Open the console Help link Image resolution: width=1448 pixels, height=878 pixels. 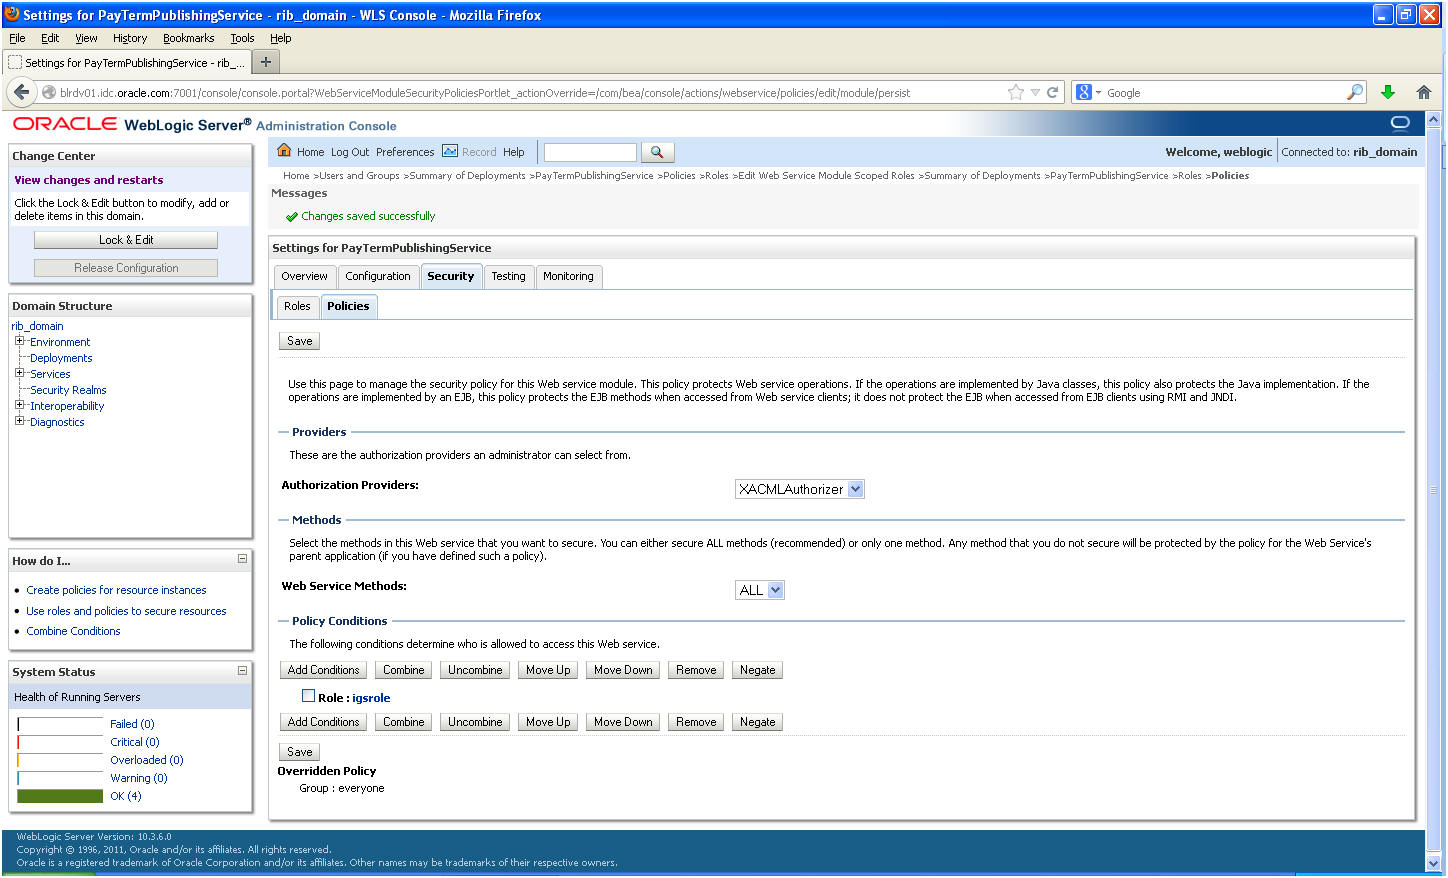coord(514,152)
